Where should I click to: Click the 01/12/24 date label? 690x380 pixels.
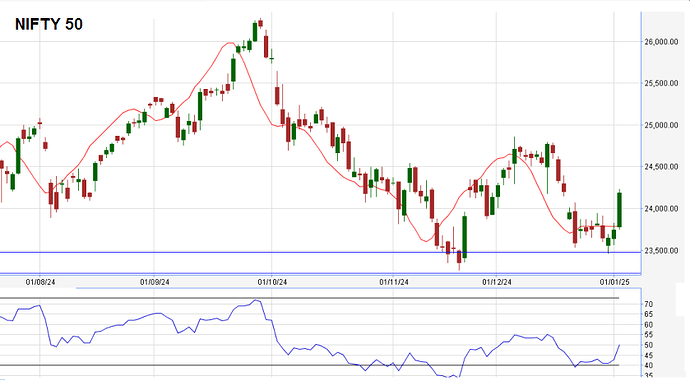(496, 282)
